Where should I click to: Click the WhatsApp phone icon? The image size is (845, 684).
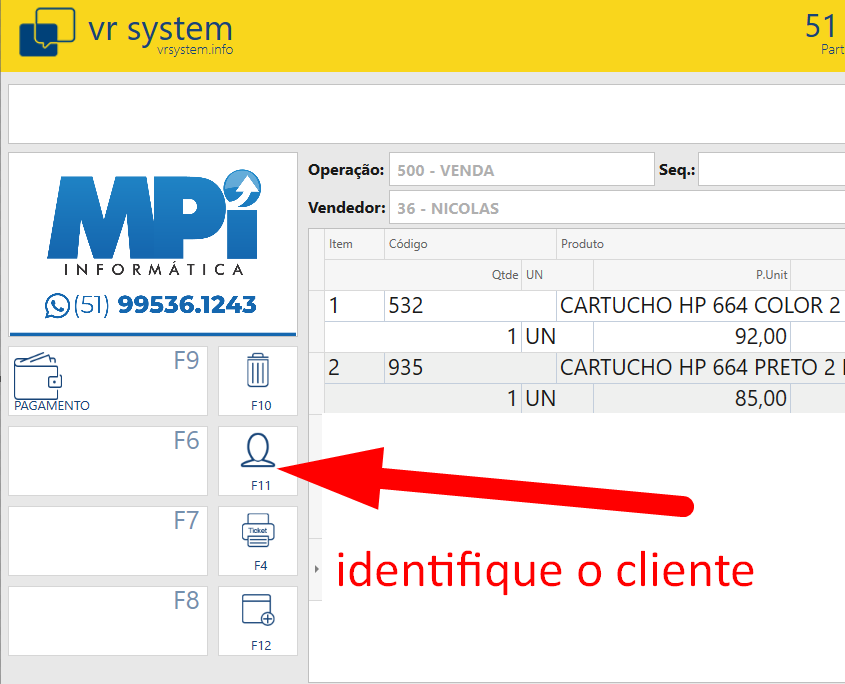point(57,305)
